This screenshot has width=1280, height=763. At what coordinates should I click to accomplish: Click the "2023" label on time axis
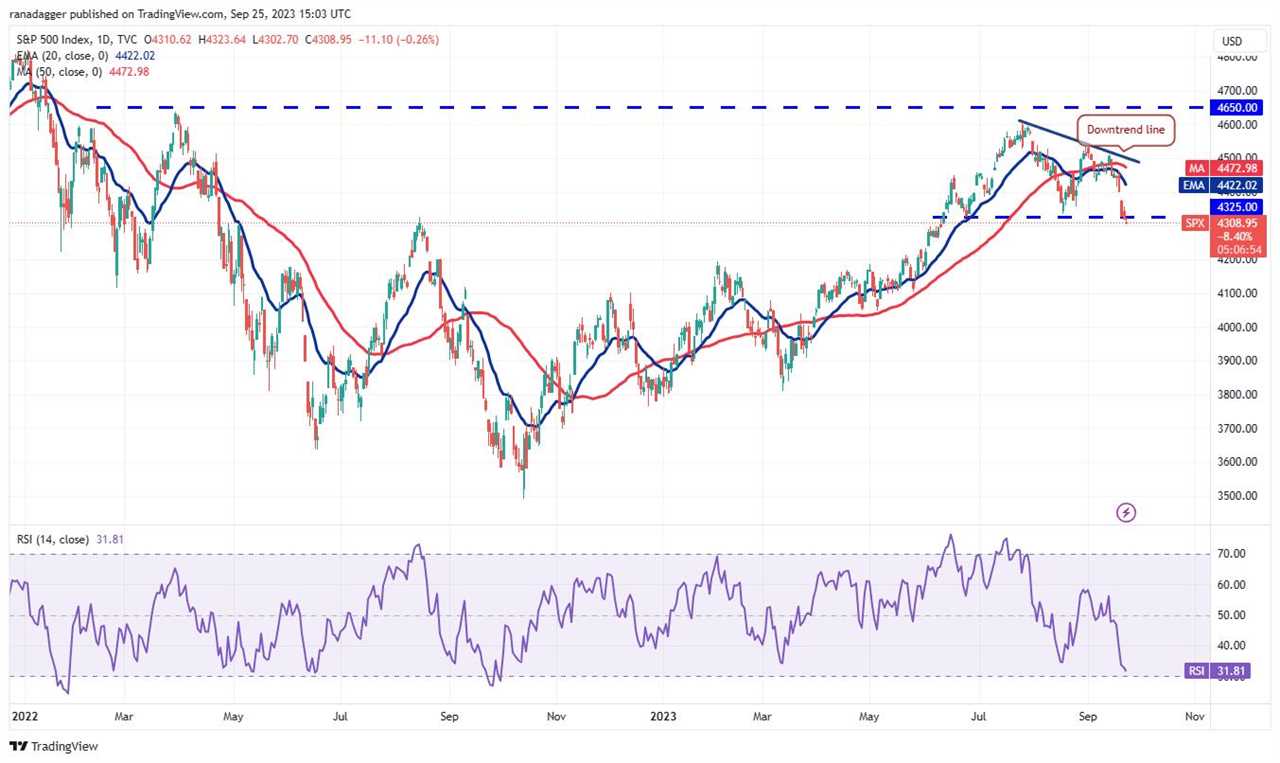tap(662, 716)
